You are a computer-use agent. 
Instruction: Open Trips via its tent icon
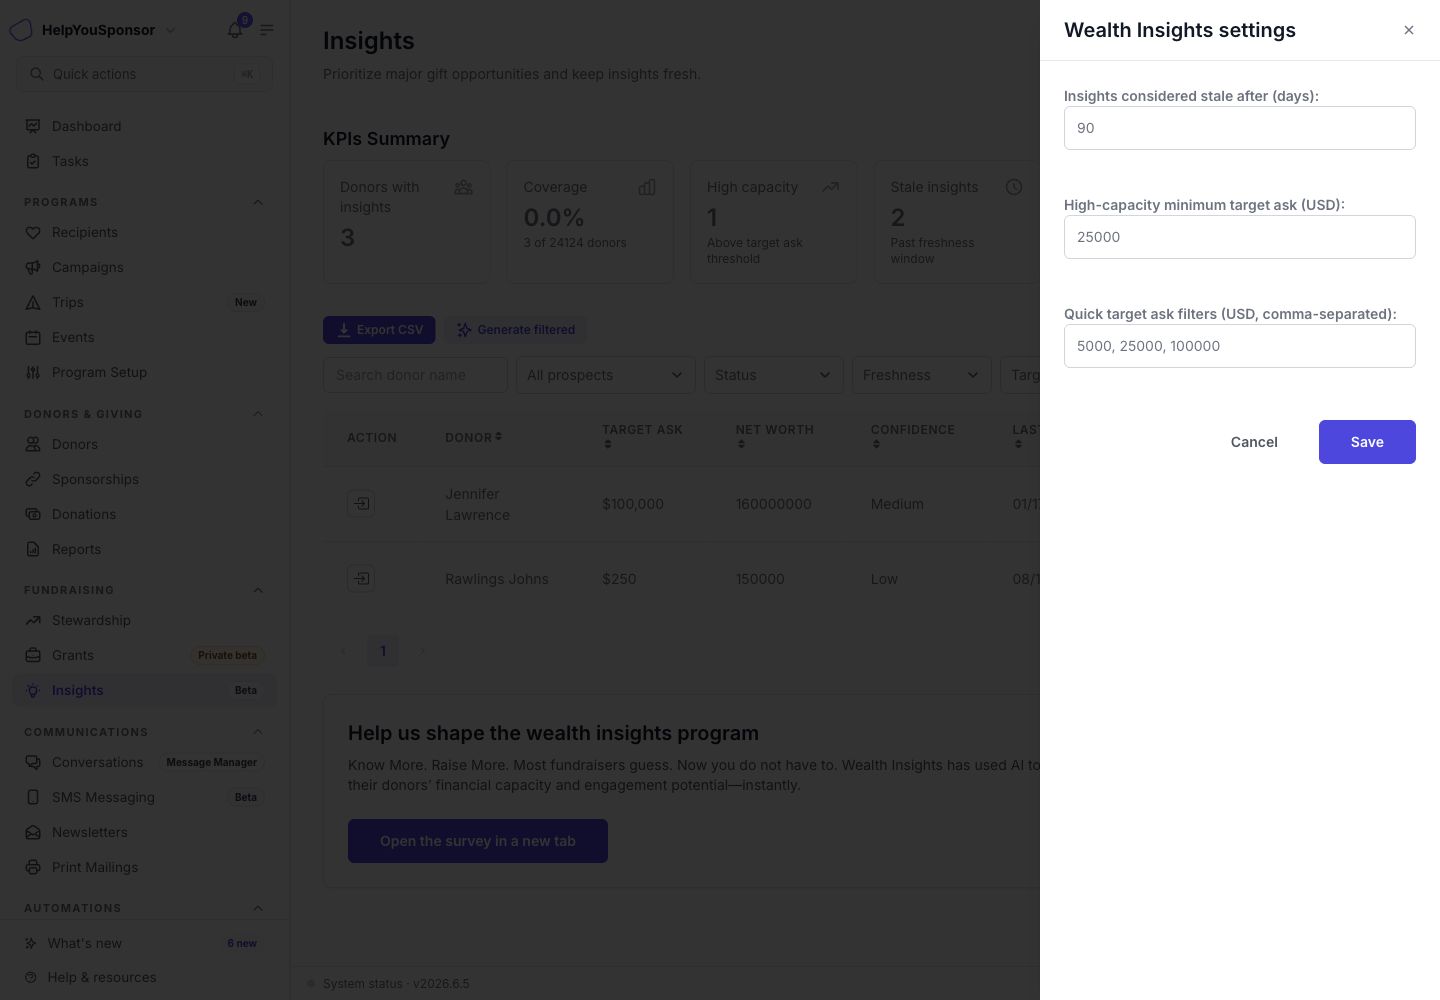click(x=33, y=302)
